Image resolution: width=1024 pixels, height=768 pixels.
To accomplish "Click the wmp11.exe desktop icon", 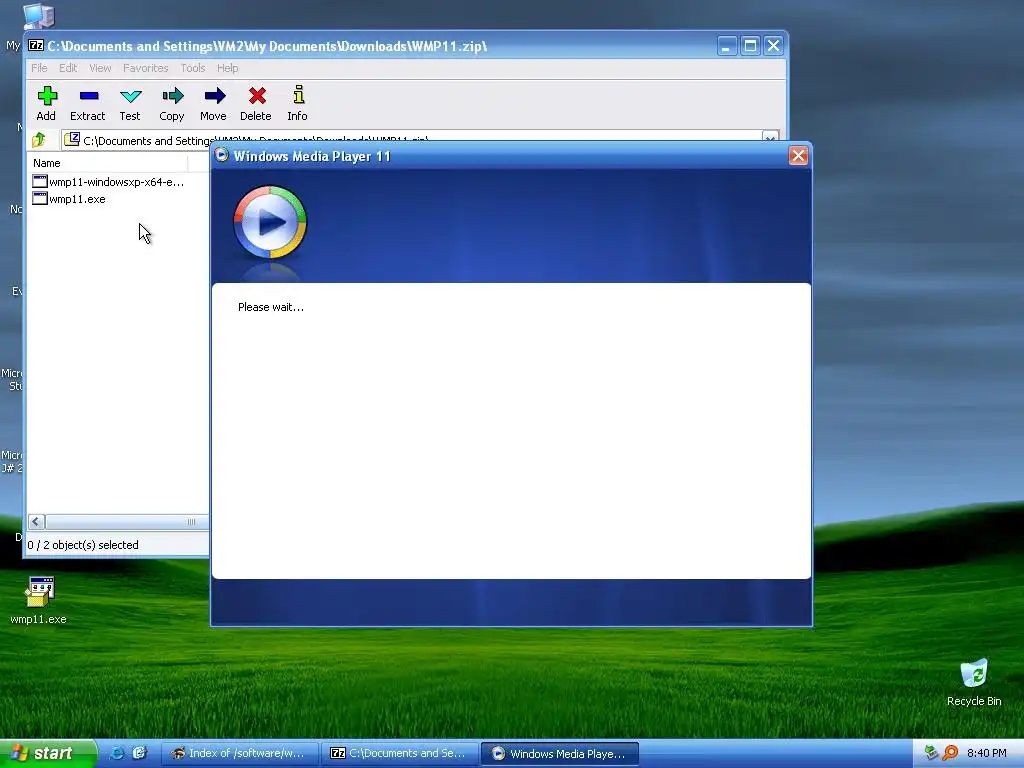I will (x=39, y=600).
